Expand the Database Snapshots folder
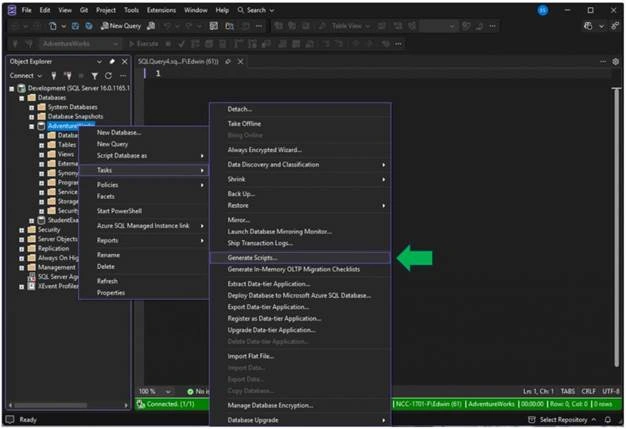This screenshot has height=429, width=626. [32, 117]
